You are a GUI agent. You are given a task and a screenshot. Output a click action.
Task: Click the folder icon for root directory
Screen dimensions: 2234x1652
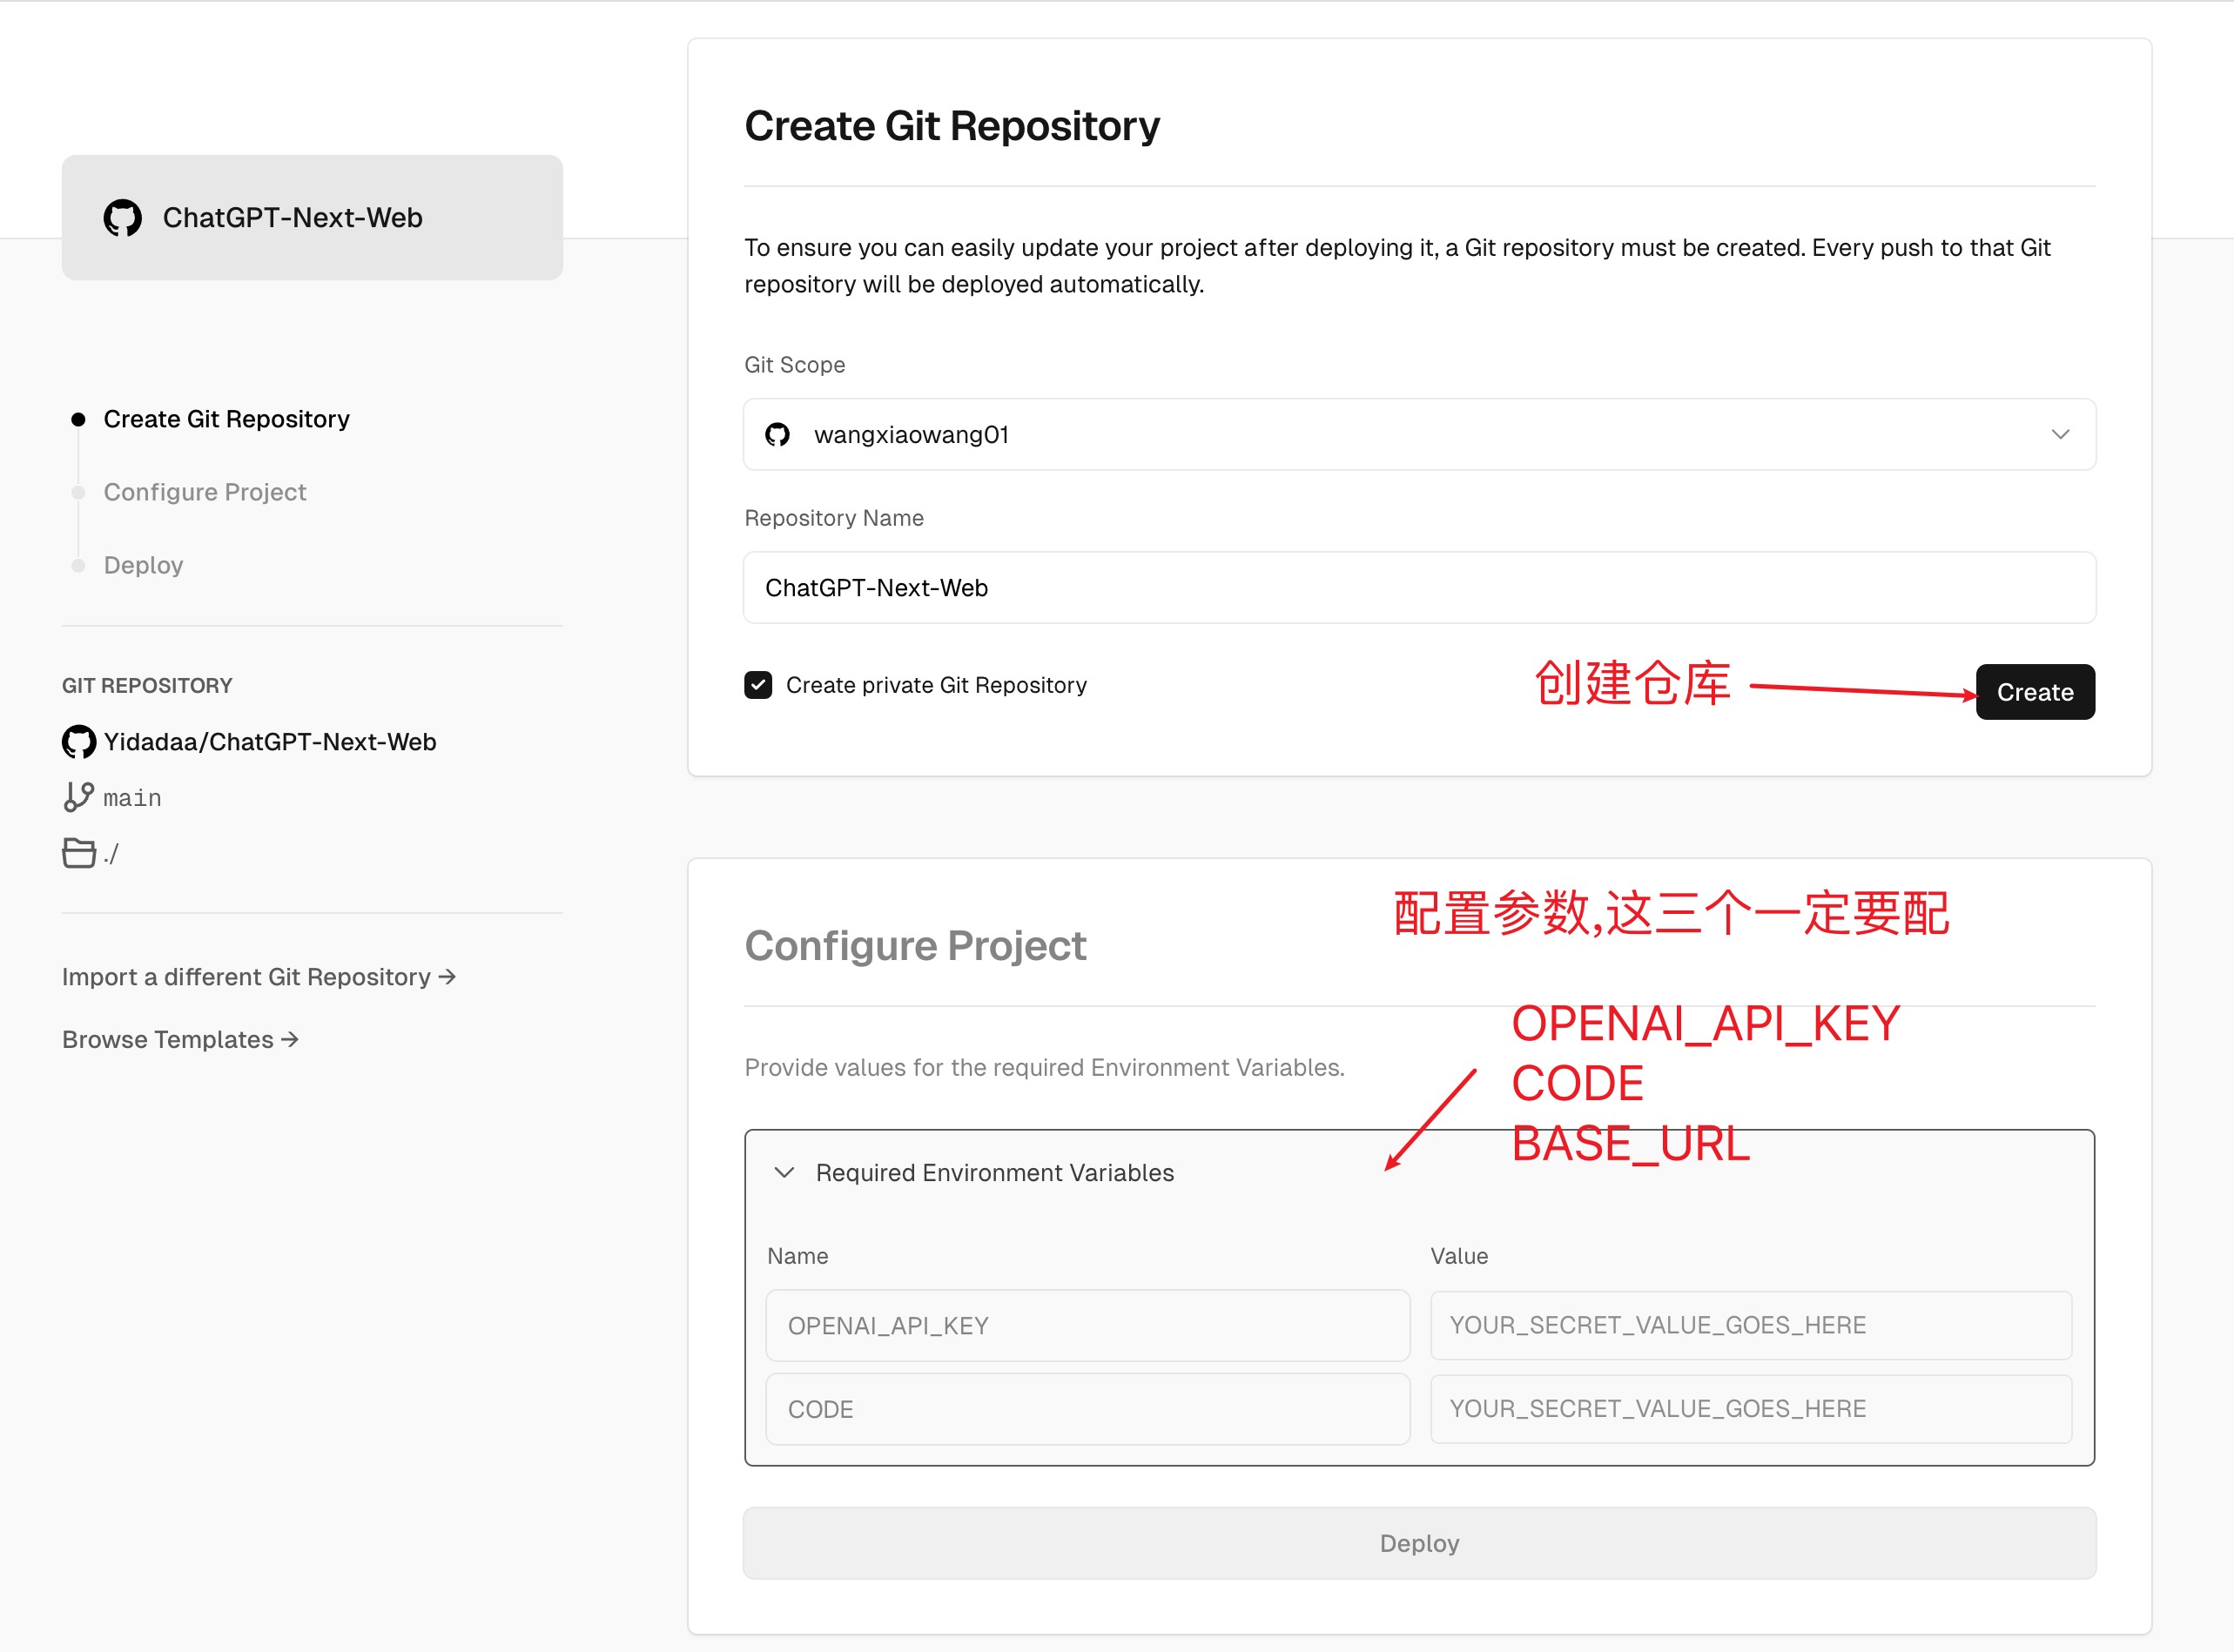pos(79,853)
